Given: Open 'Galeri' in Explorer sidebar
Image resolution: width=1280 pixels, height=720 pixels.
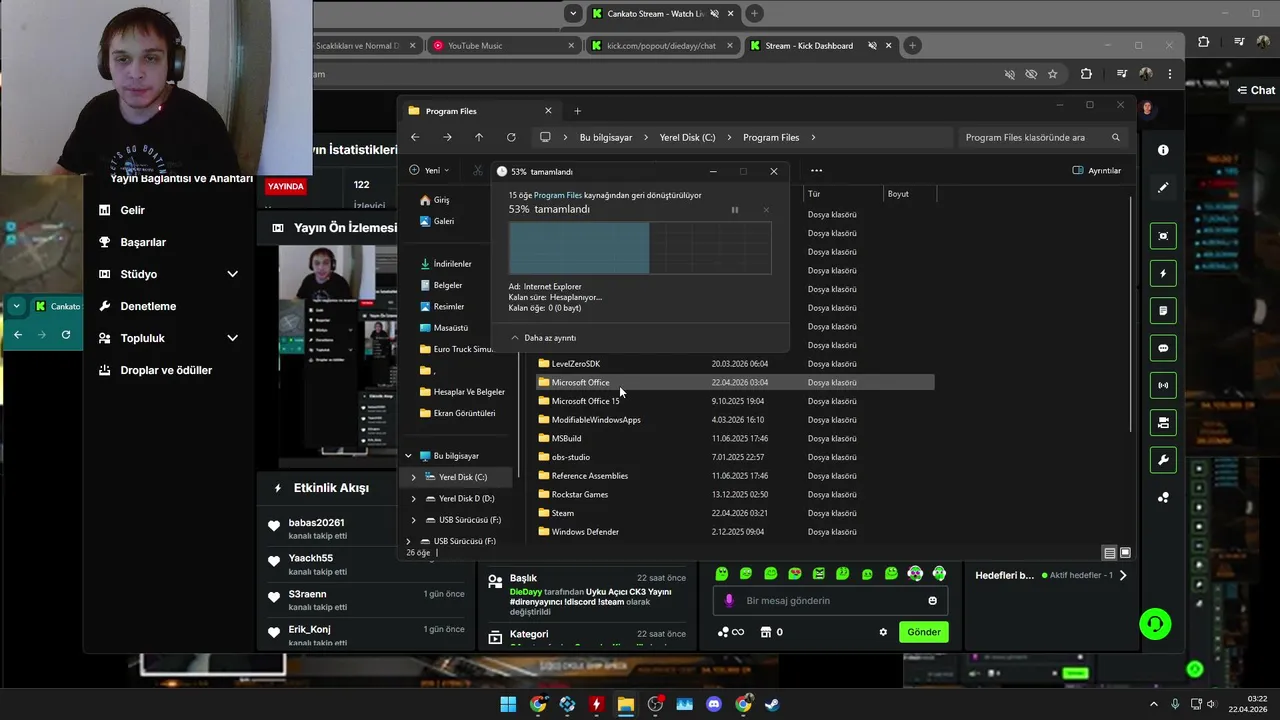Looking at the screenshot, I should click(x=436, y=221).
